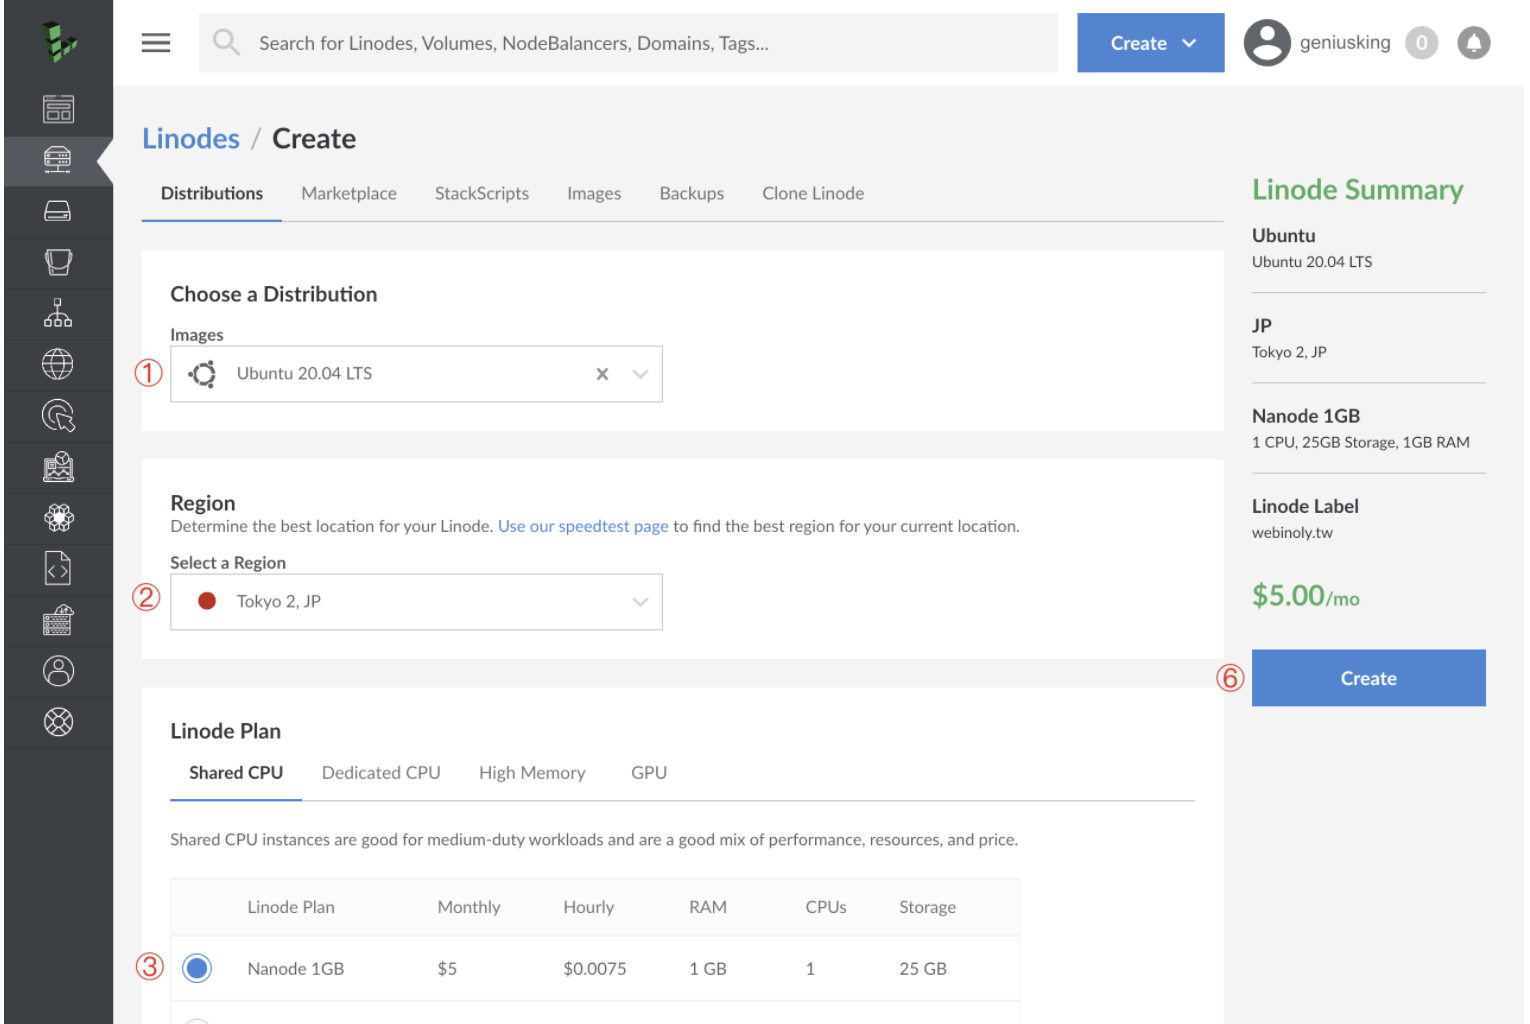
Task: Switch to the Marketplace tab
Action: point(349,194)
